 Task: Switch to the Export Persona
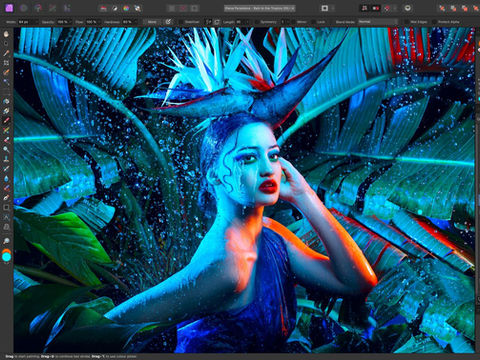click(x=67, y=8)
